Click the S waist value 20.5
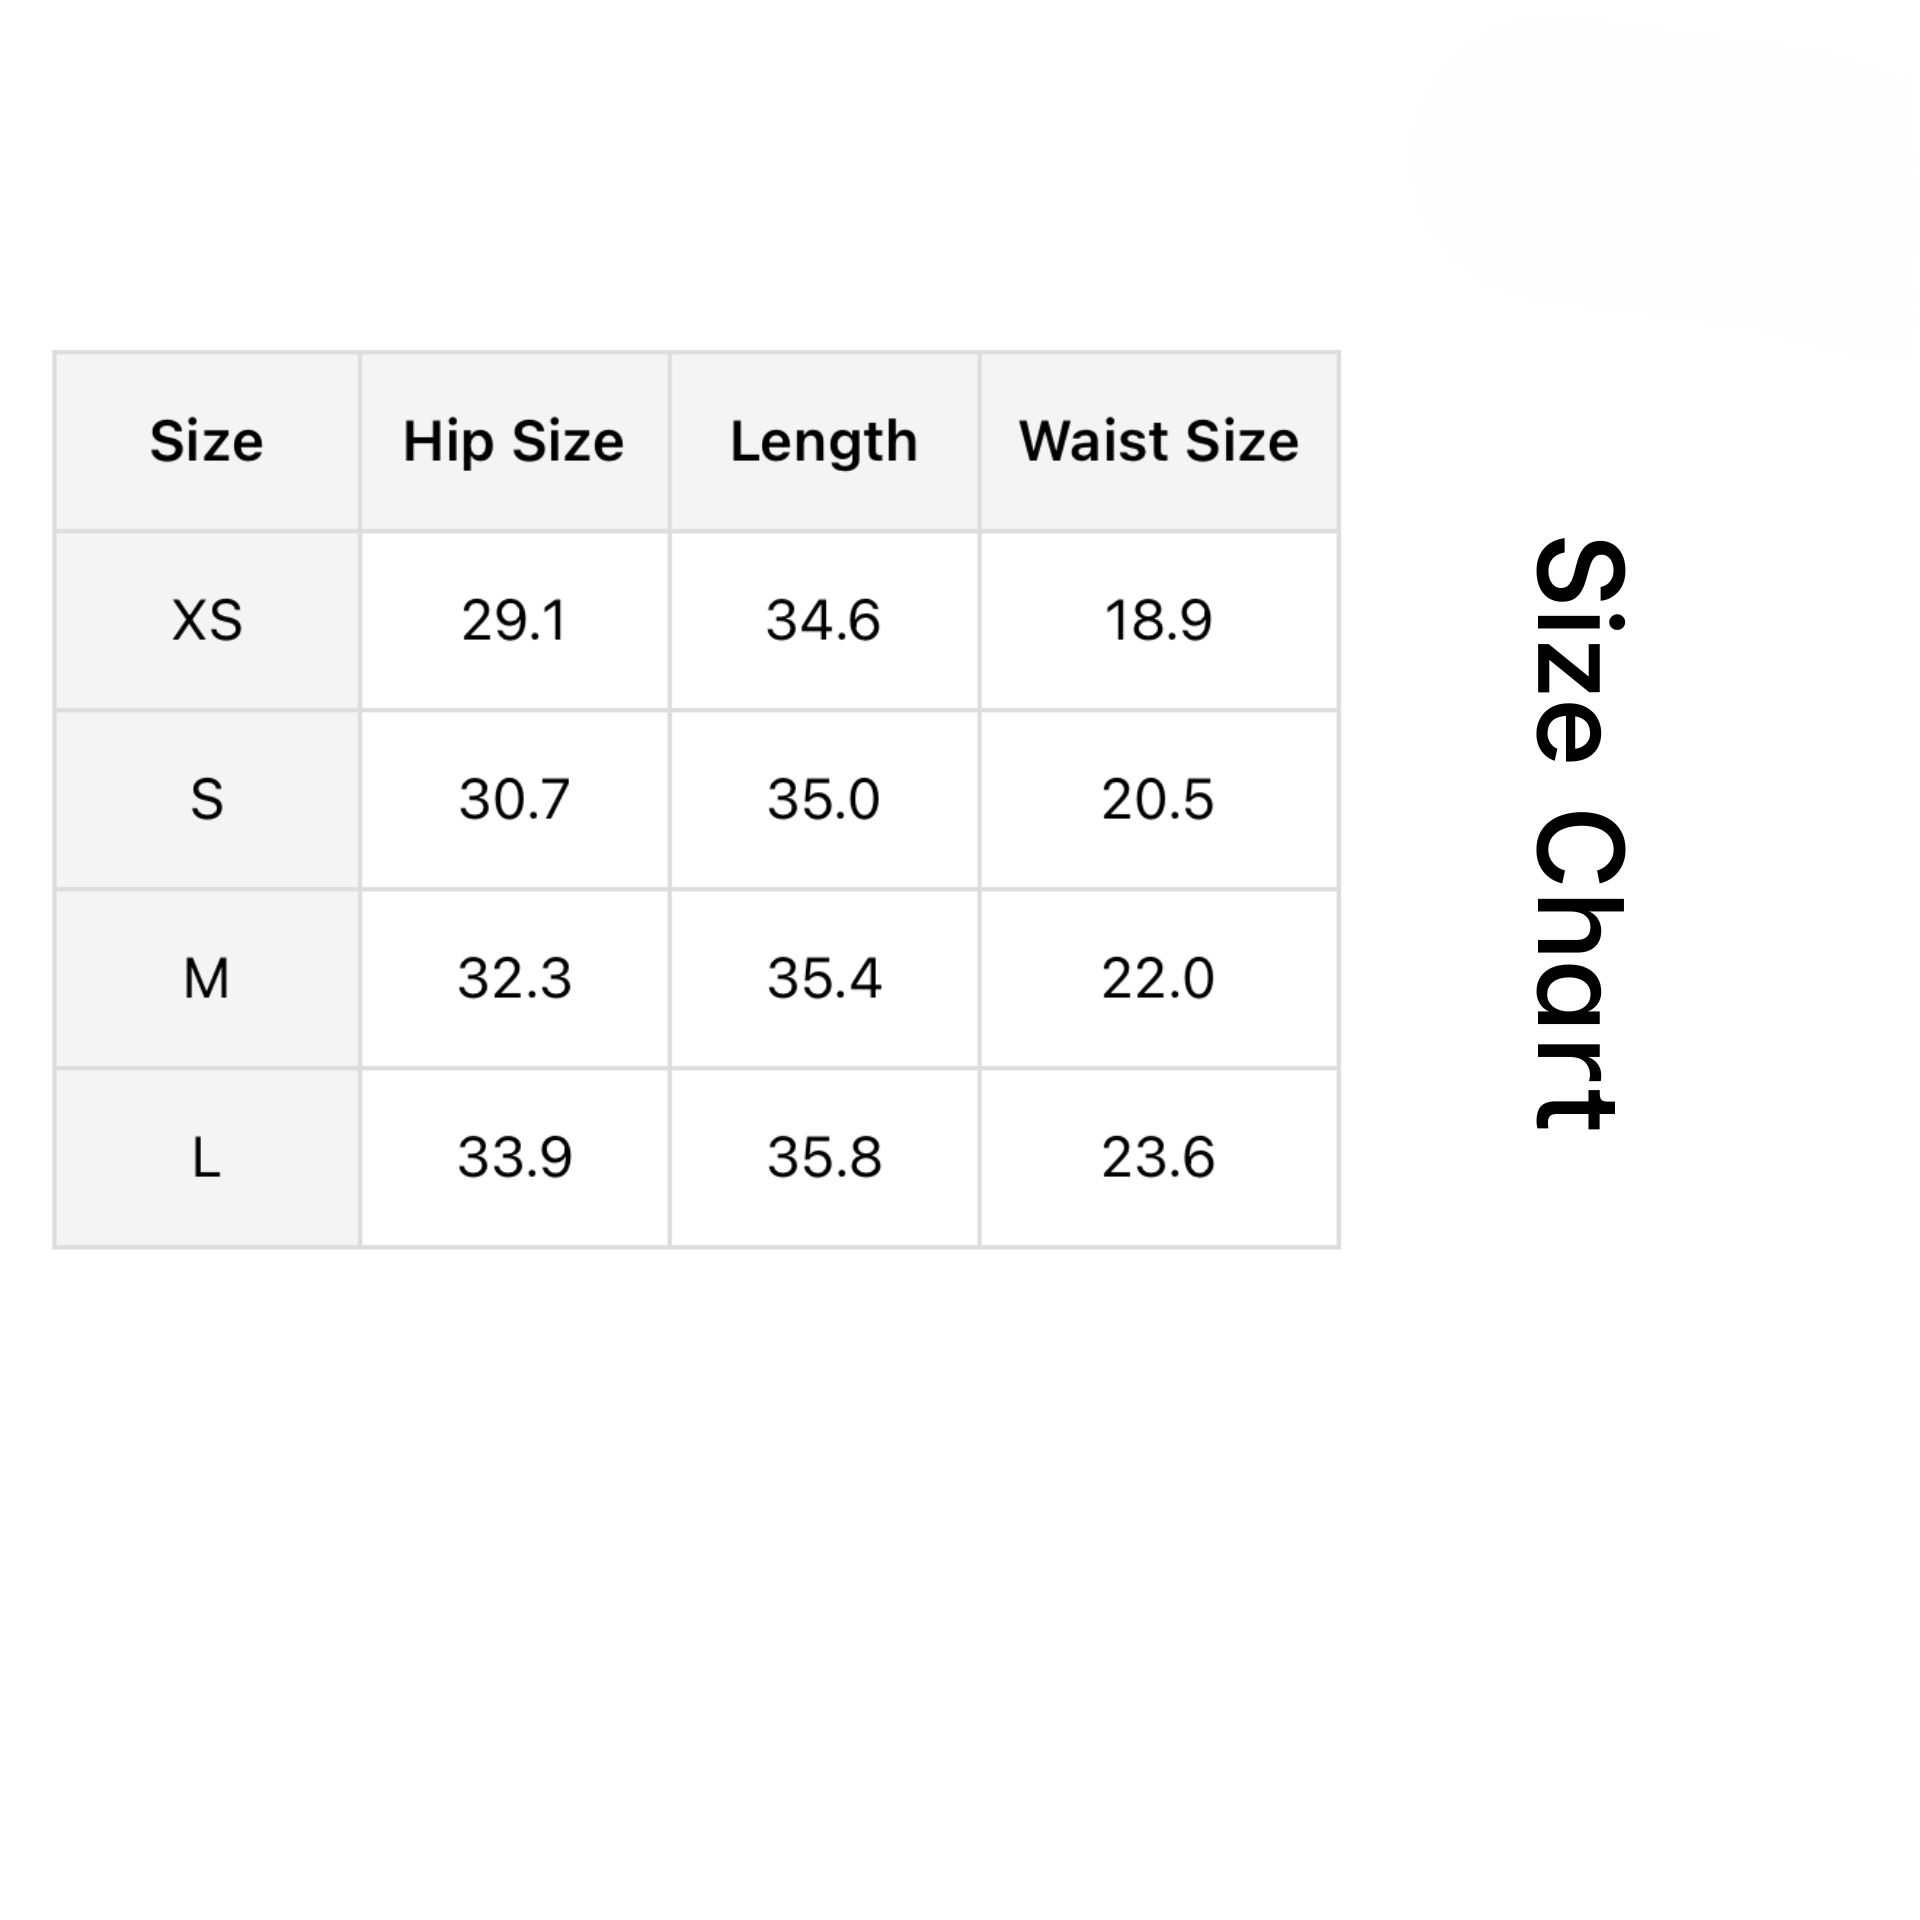The height and width of the screenshot is (1920, 1920). (1158, 799)
